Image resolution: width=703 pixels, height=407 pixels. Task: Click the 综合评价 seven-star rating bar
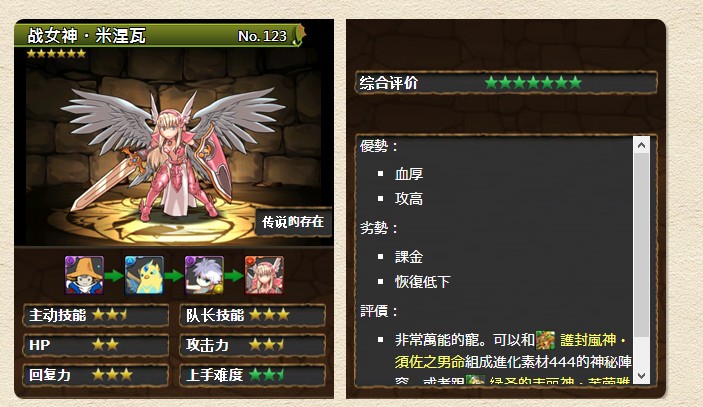click(x=506, y=82)
